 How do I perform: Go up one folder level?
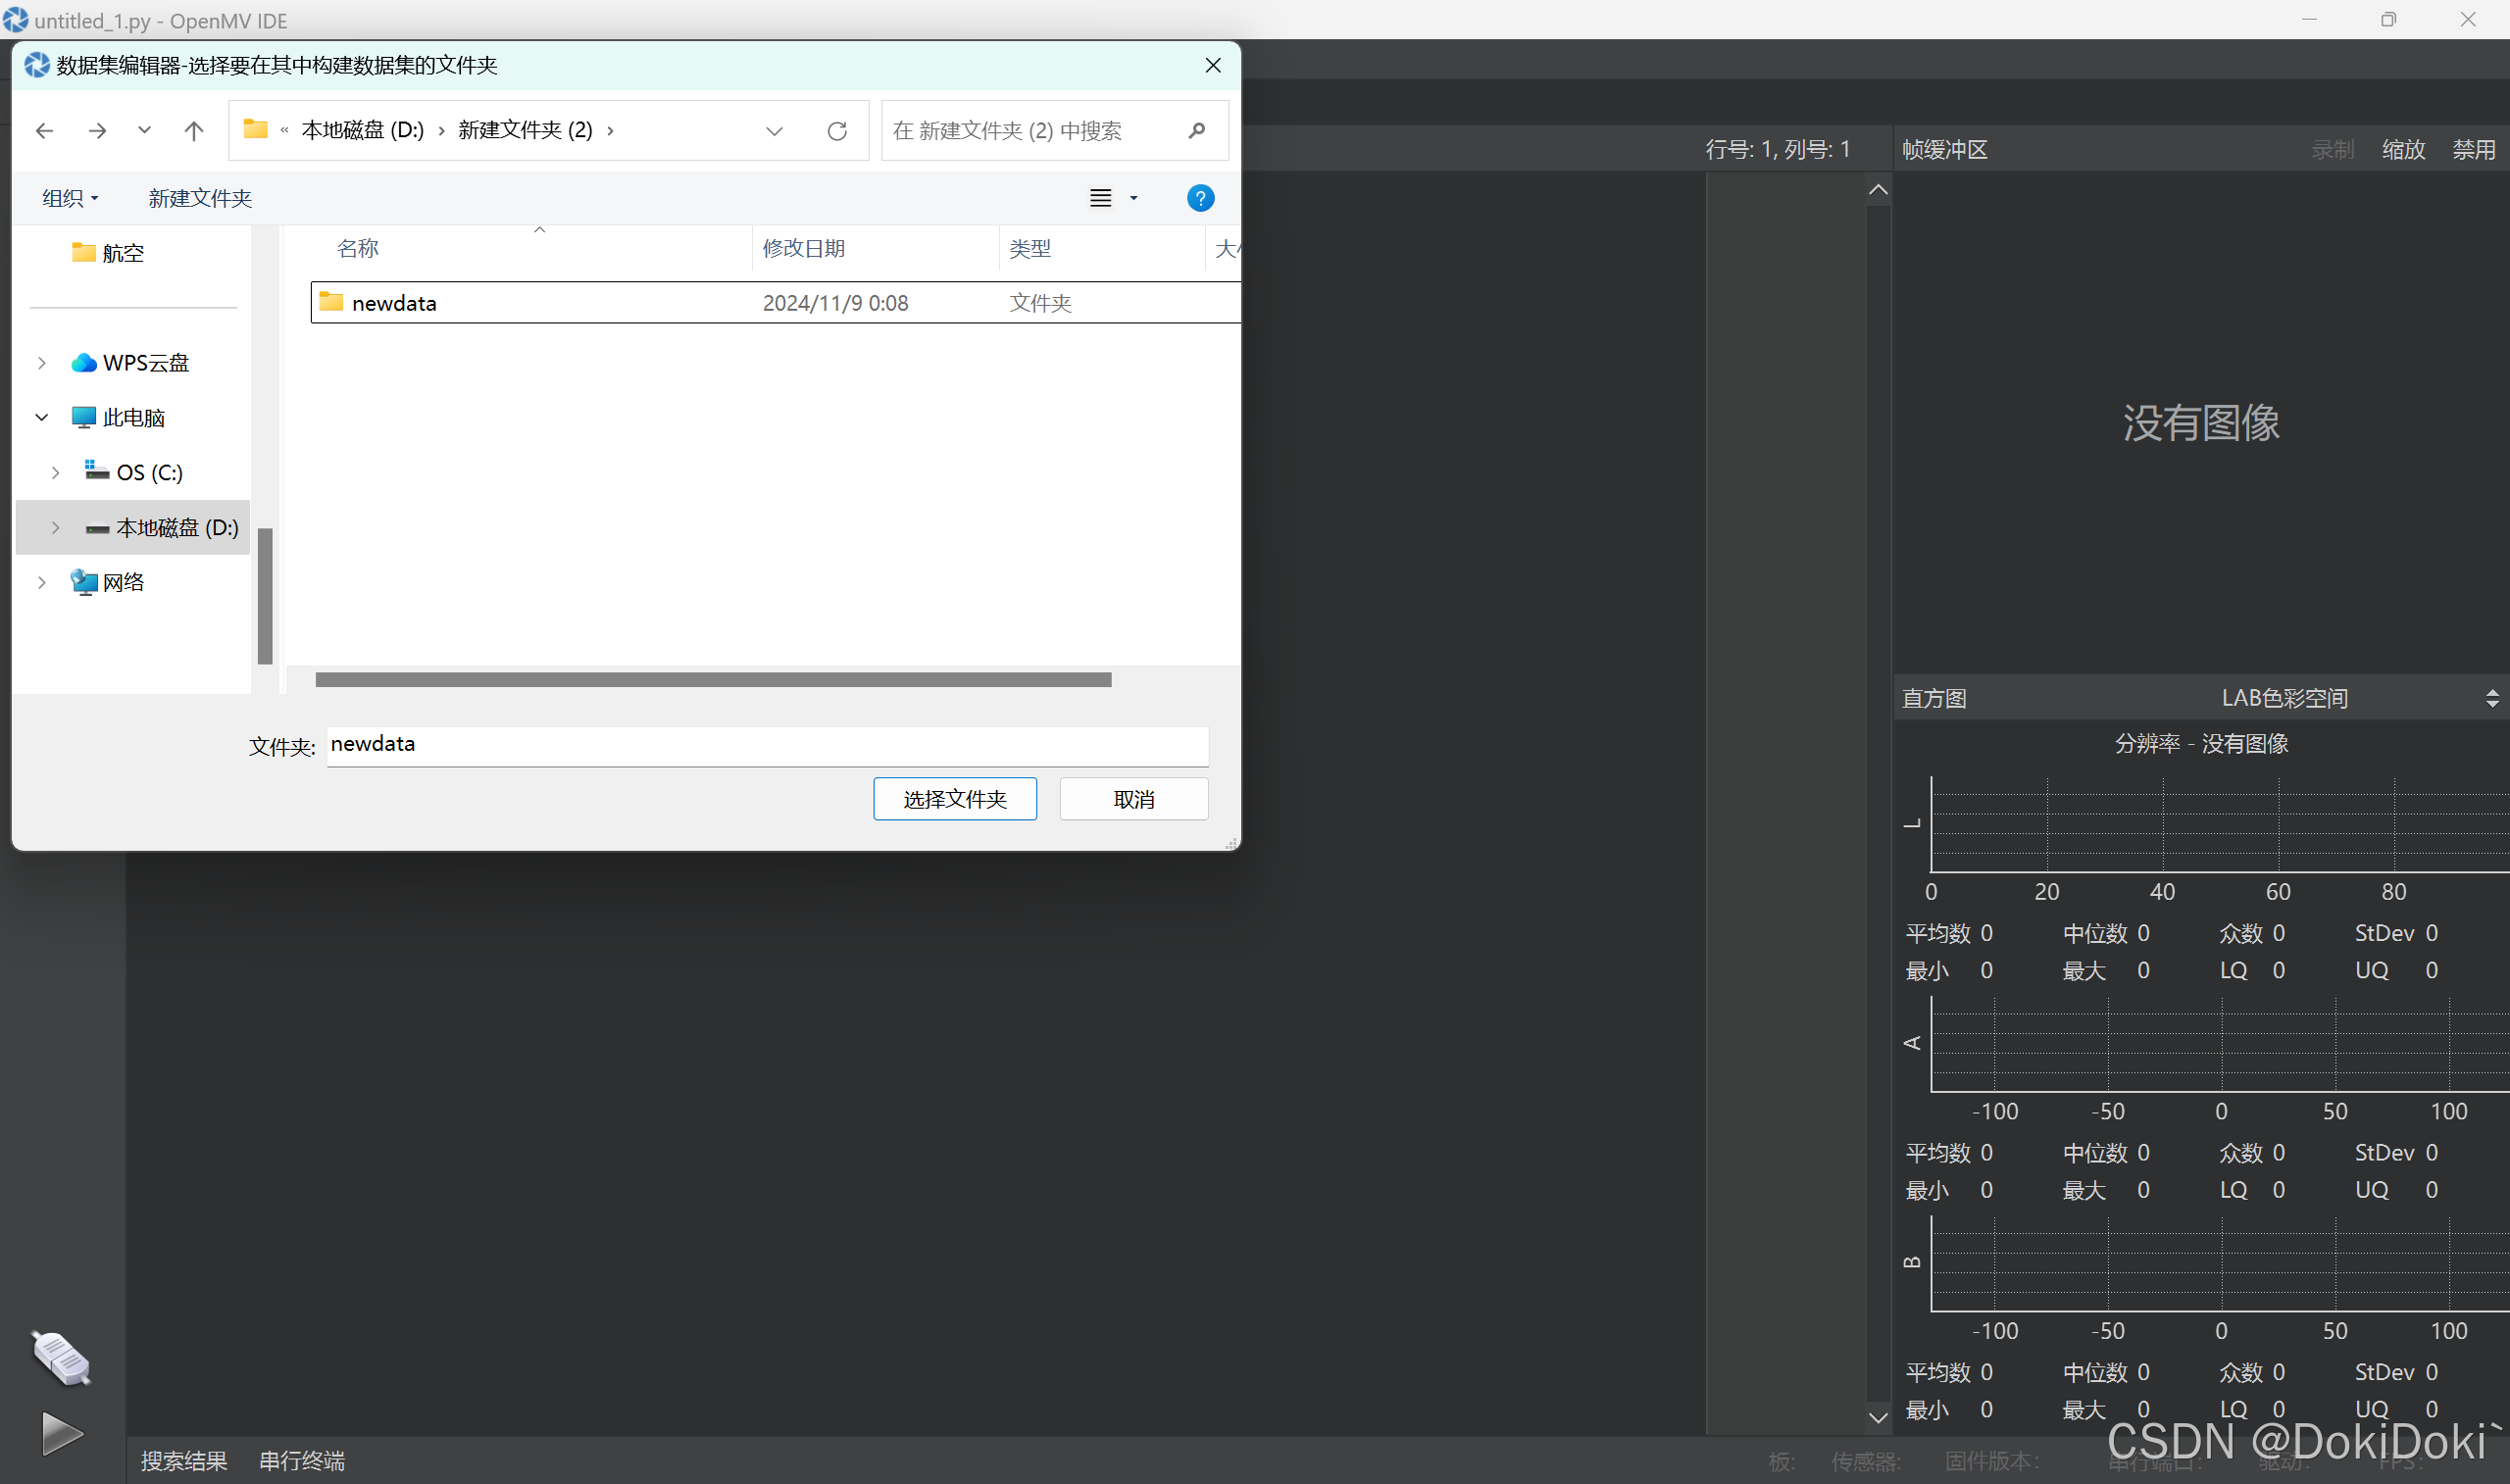[194, 131]
